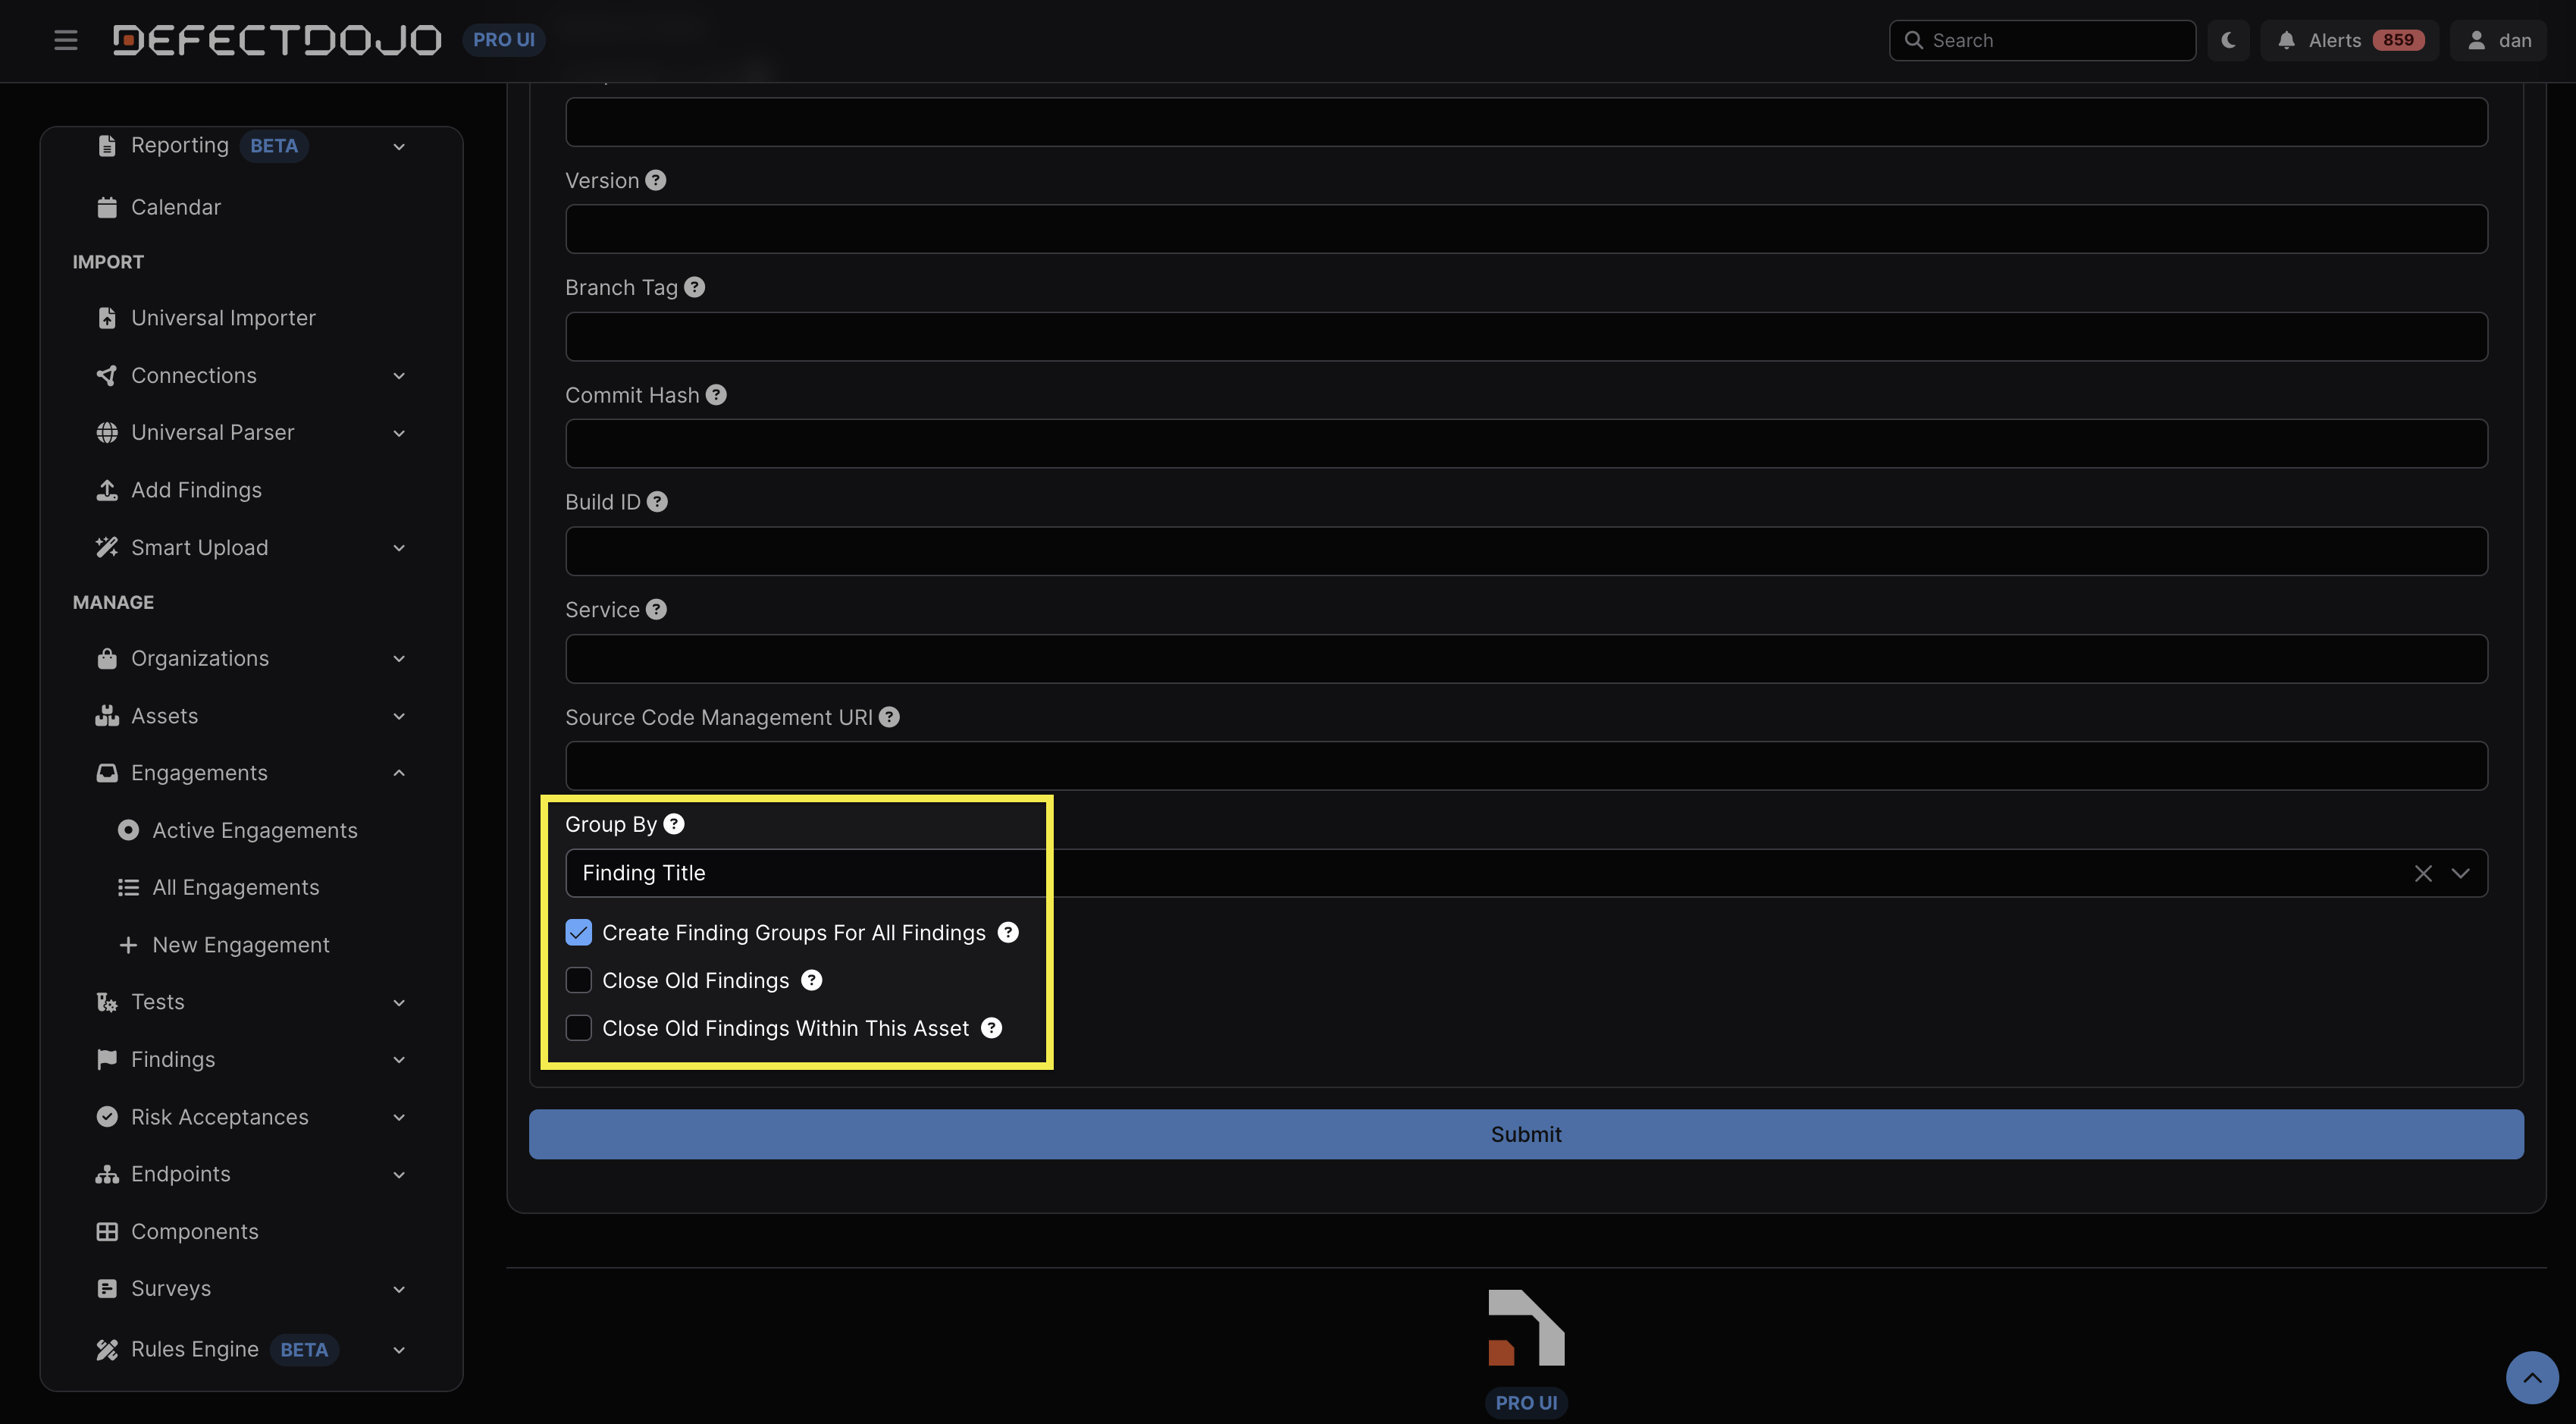This screenshot has width=2576, height=1424.
Task: Click the Service help icon
Action: point(656,609)
